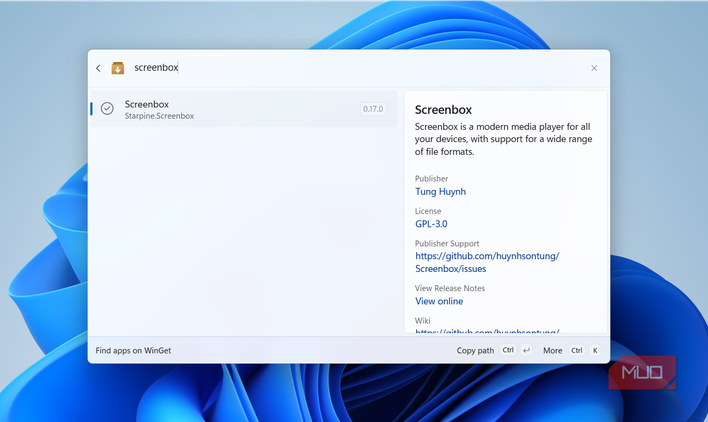708x422 pixels.
Task: Click the Enter key icon hint
Action: tap(526, 350)
